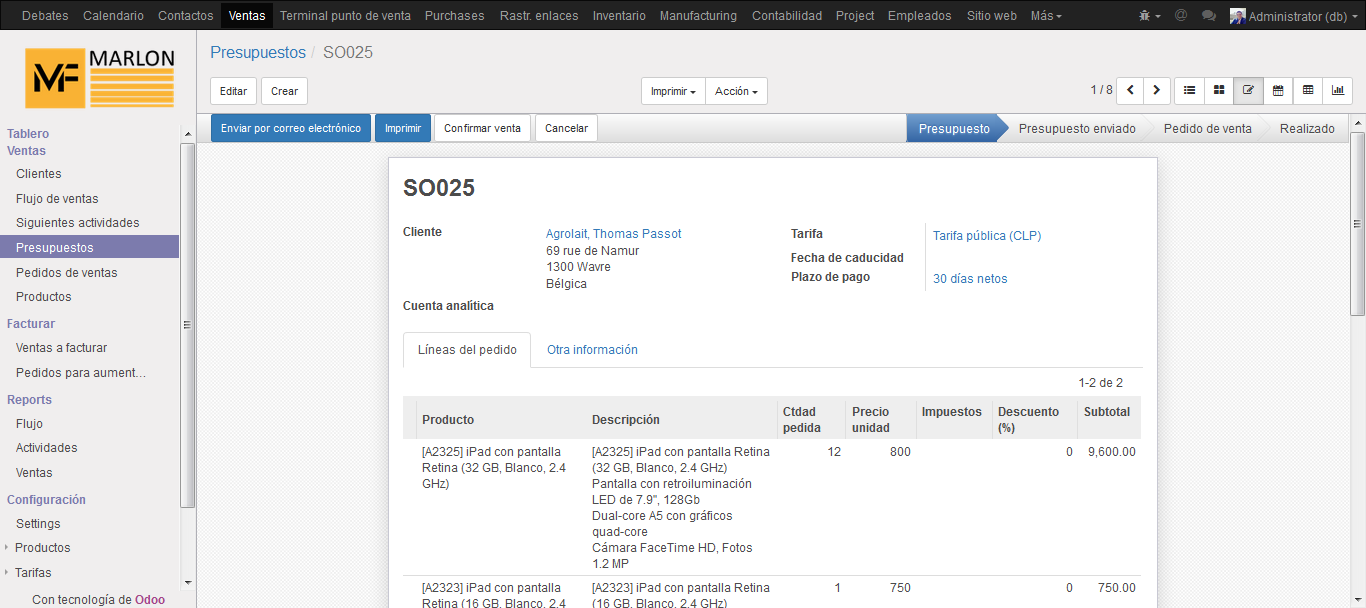
Task: Click the Realizado status stage
Action: (1307, 128)
